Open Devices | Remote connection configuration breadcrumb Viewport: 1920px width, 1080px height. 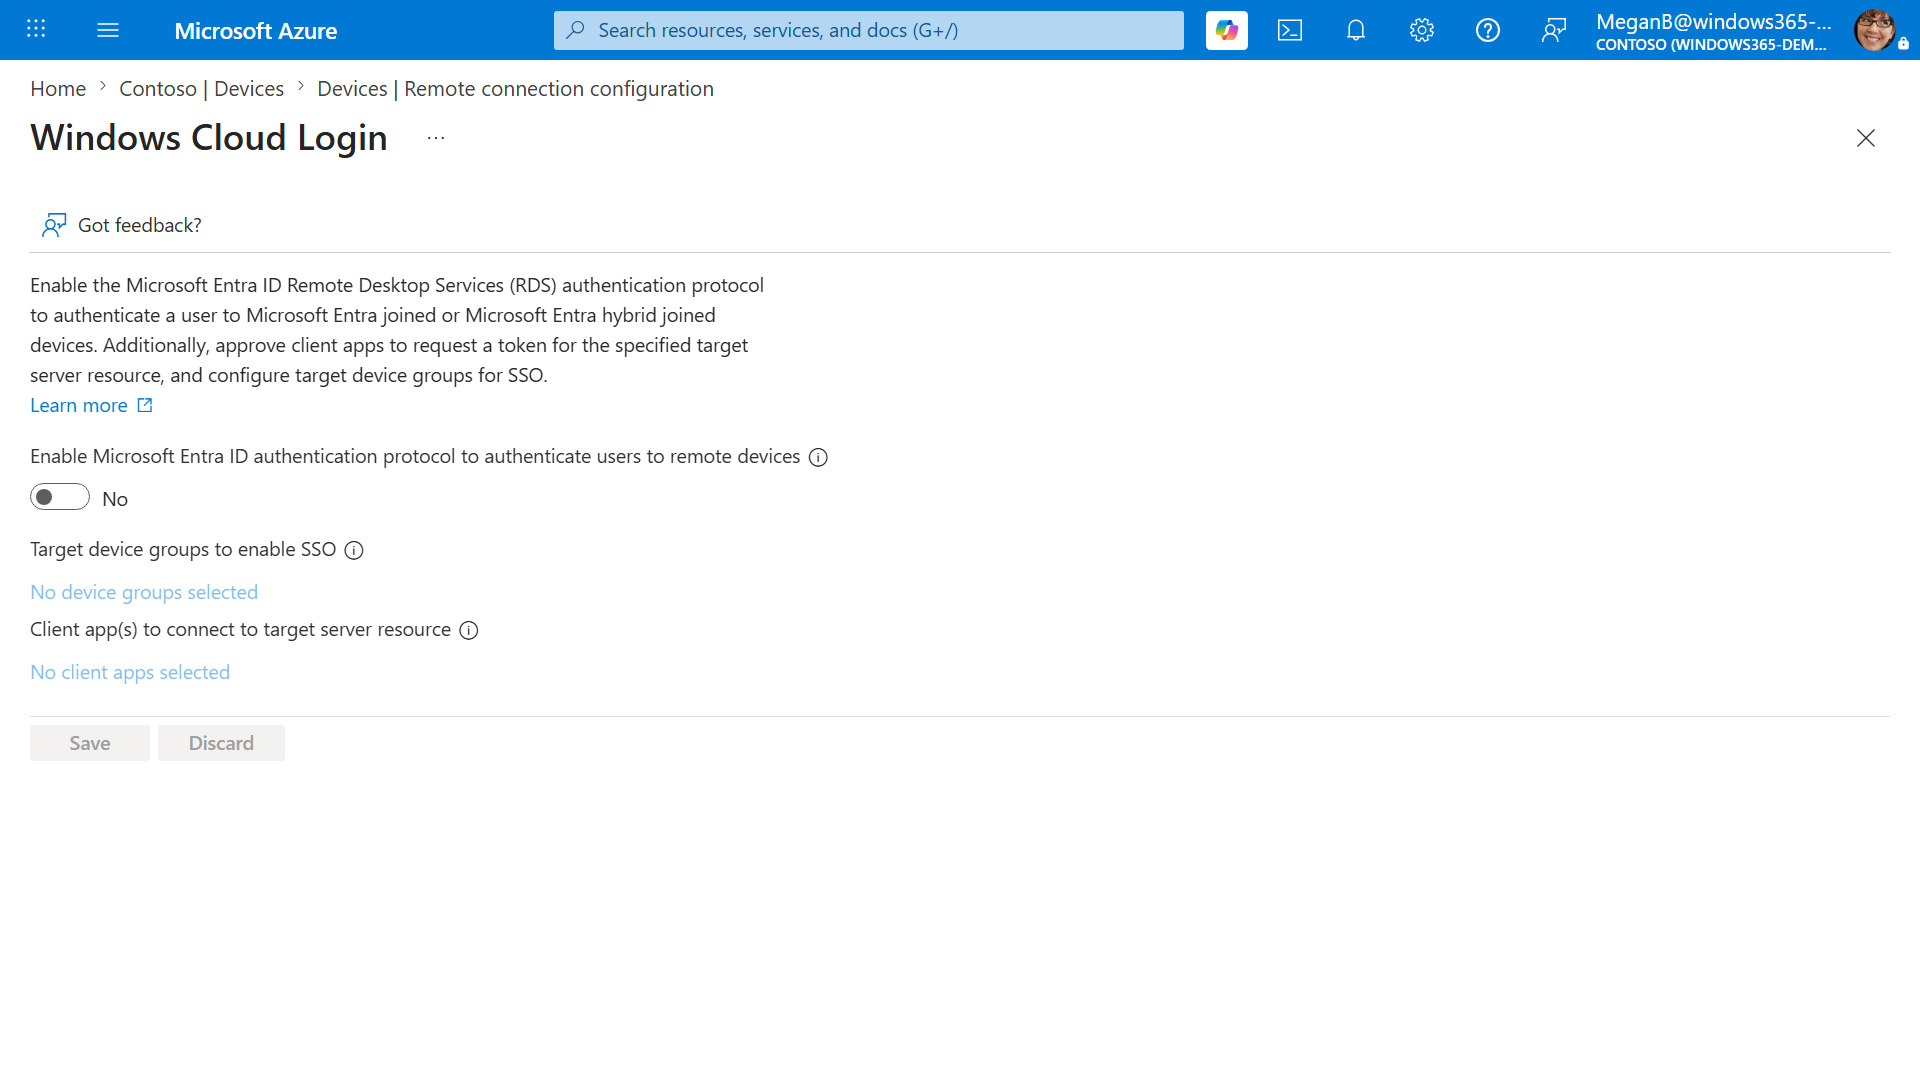(515, 89)
